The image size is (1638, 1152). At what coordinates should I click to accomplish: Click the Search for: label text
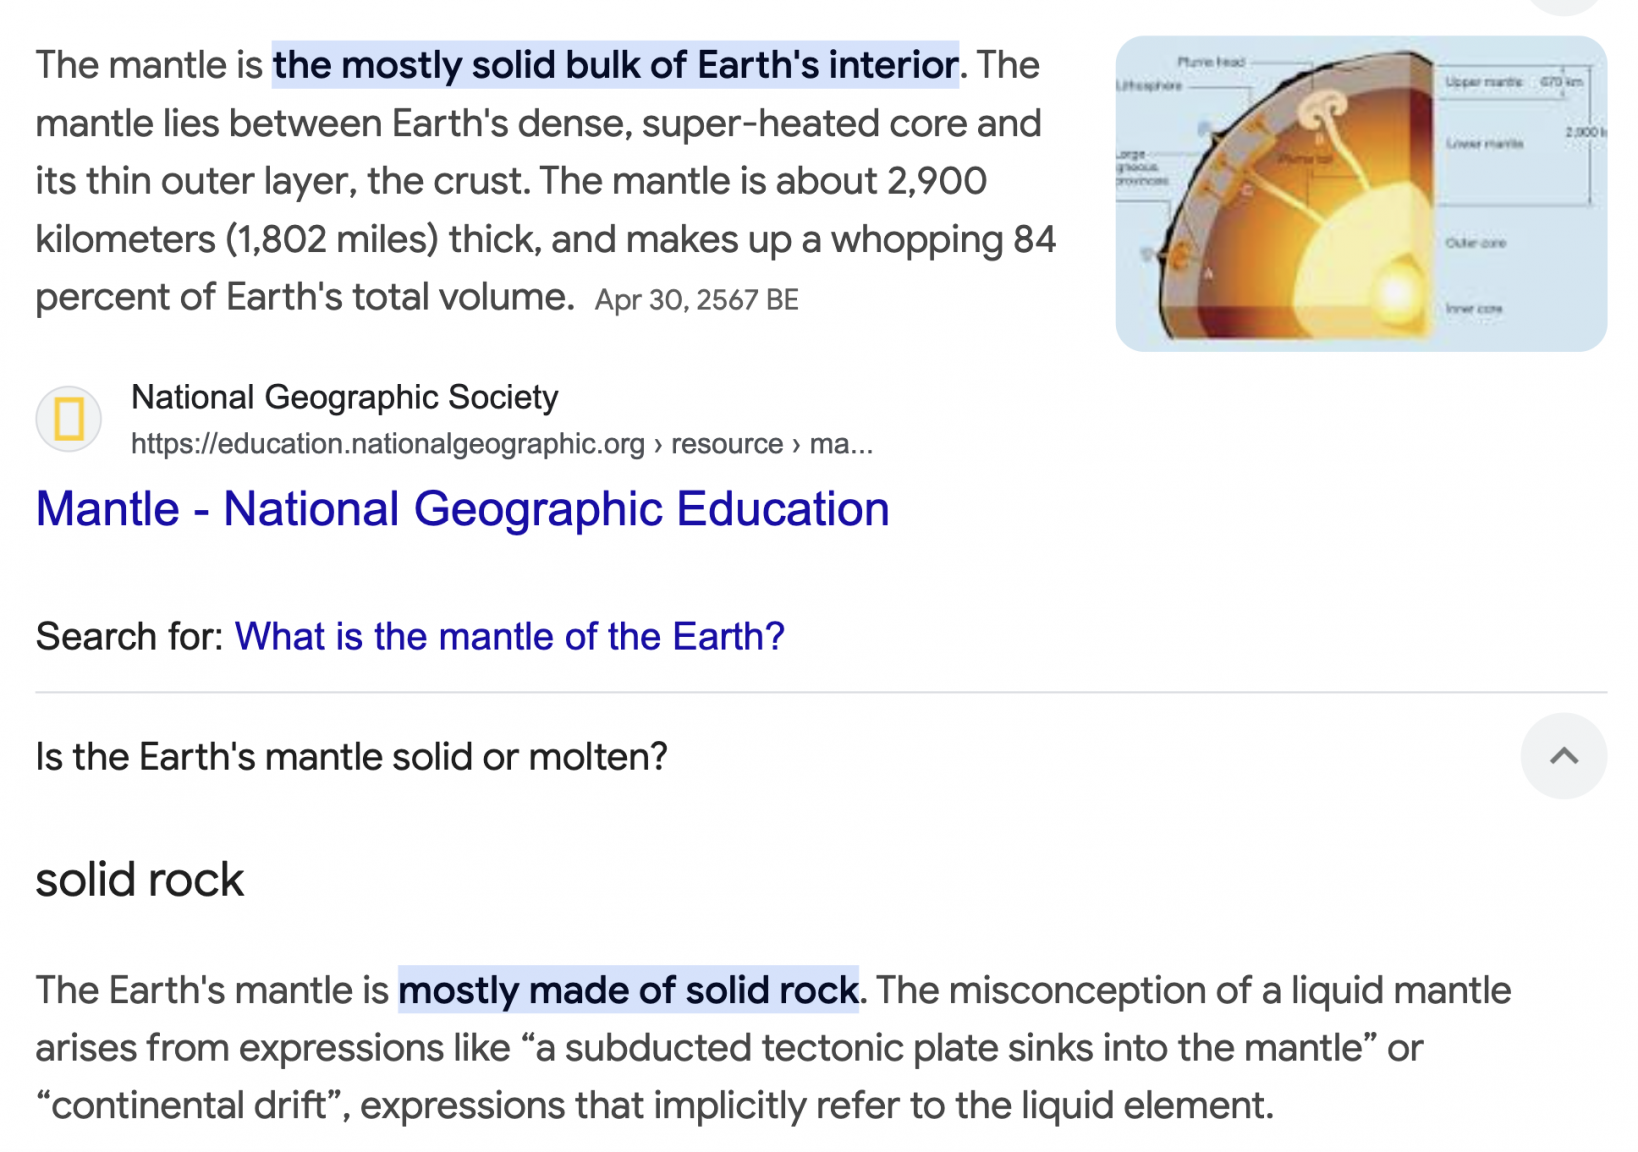pos(130,637)
